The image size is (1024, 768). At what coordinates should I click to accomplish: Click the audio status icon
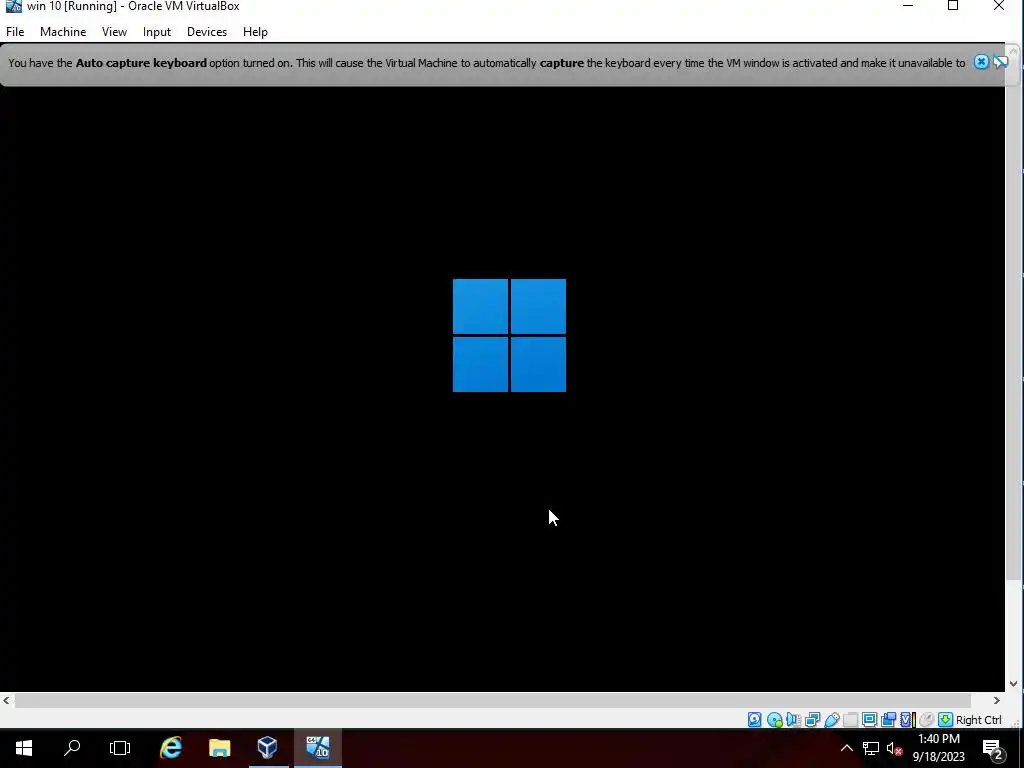point(793,720)
